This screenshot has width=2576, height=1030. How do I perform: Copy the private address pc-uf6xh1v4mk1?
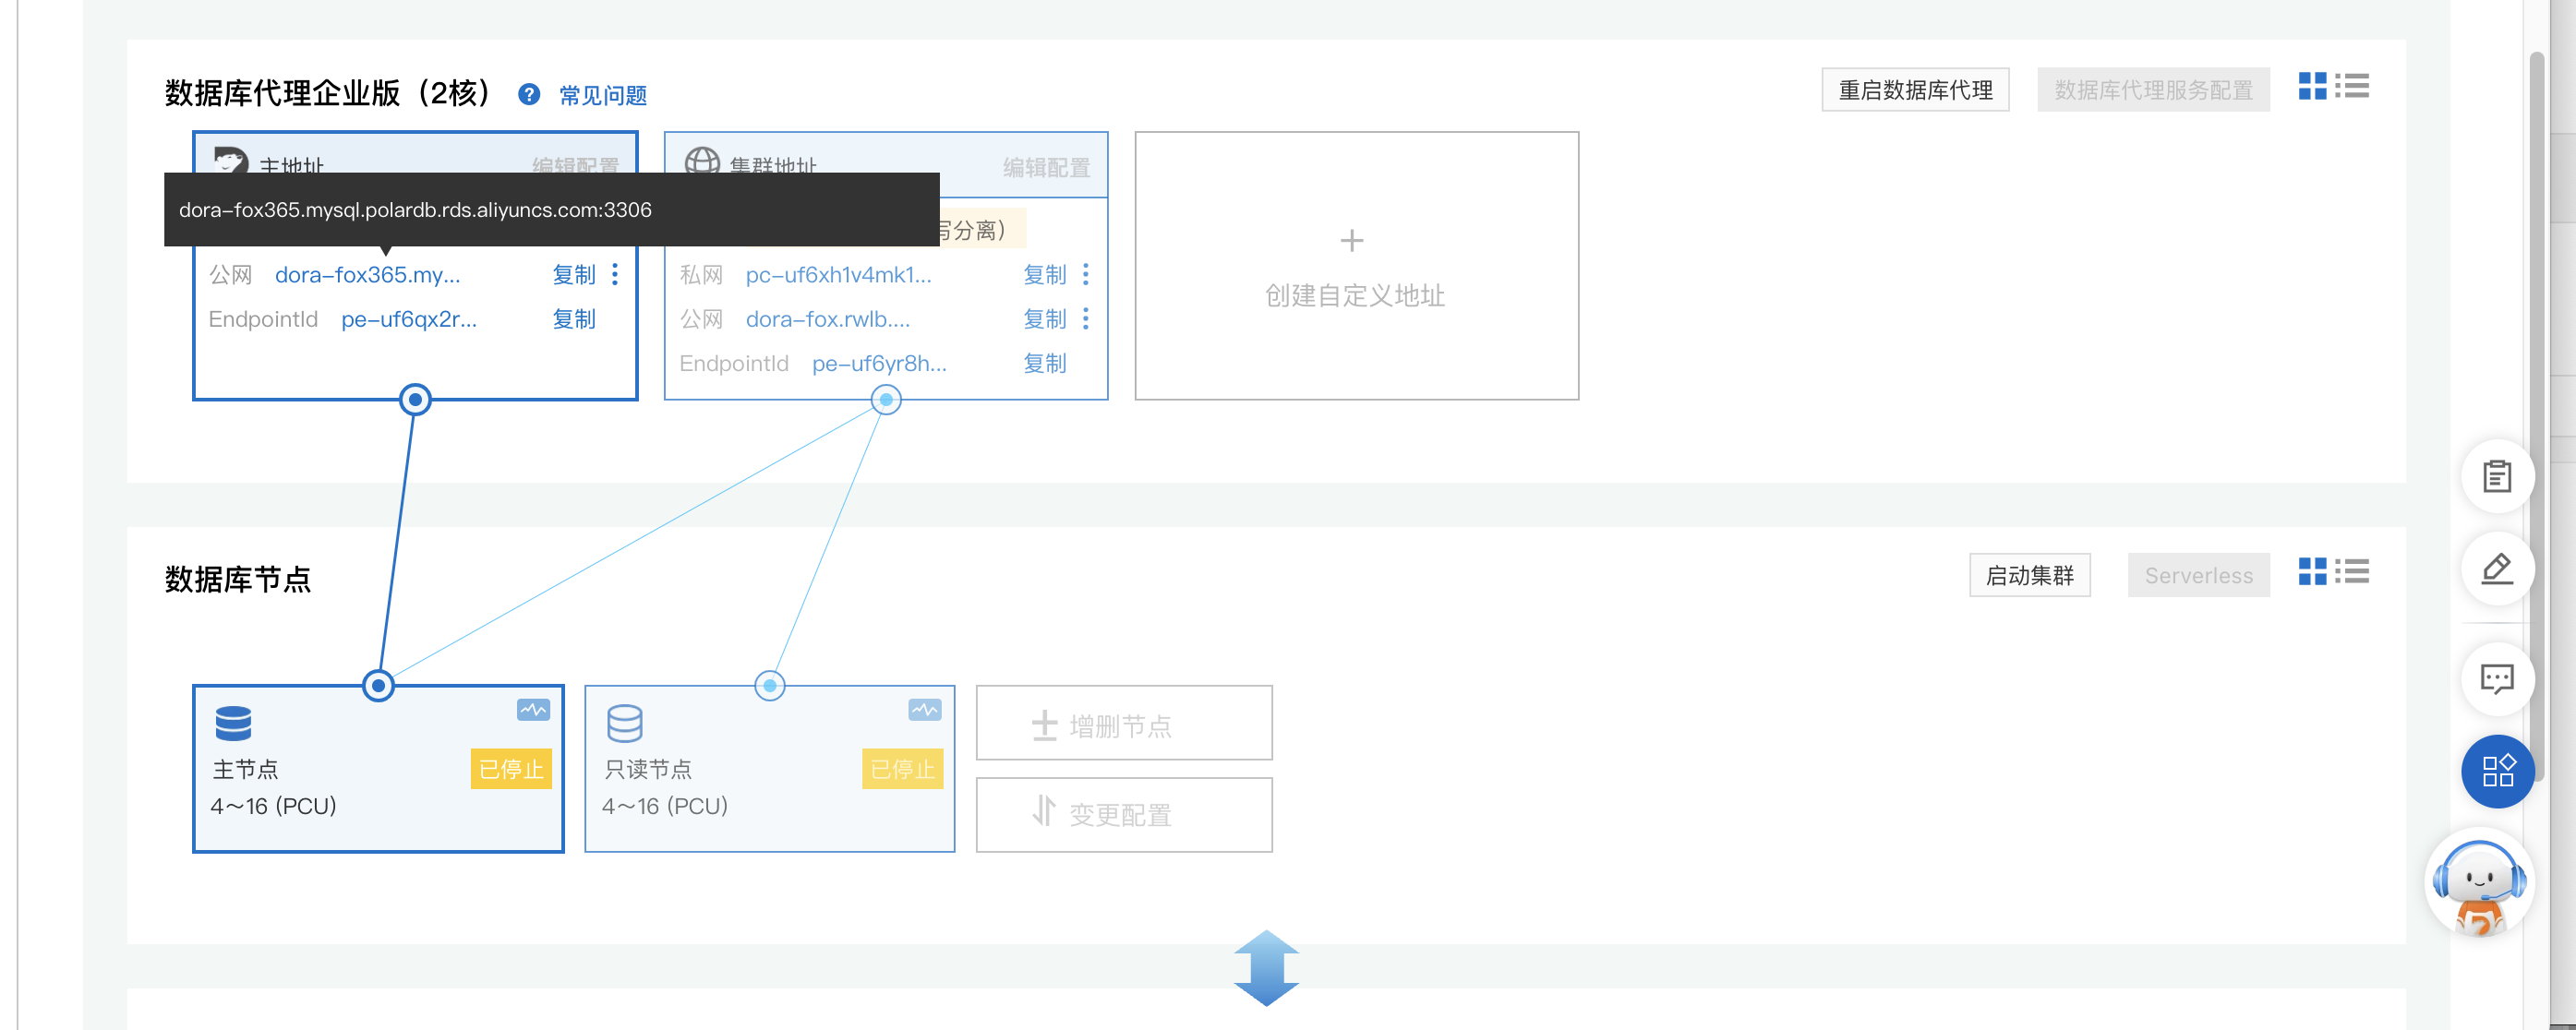click(x=1045, y=274)
